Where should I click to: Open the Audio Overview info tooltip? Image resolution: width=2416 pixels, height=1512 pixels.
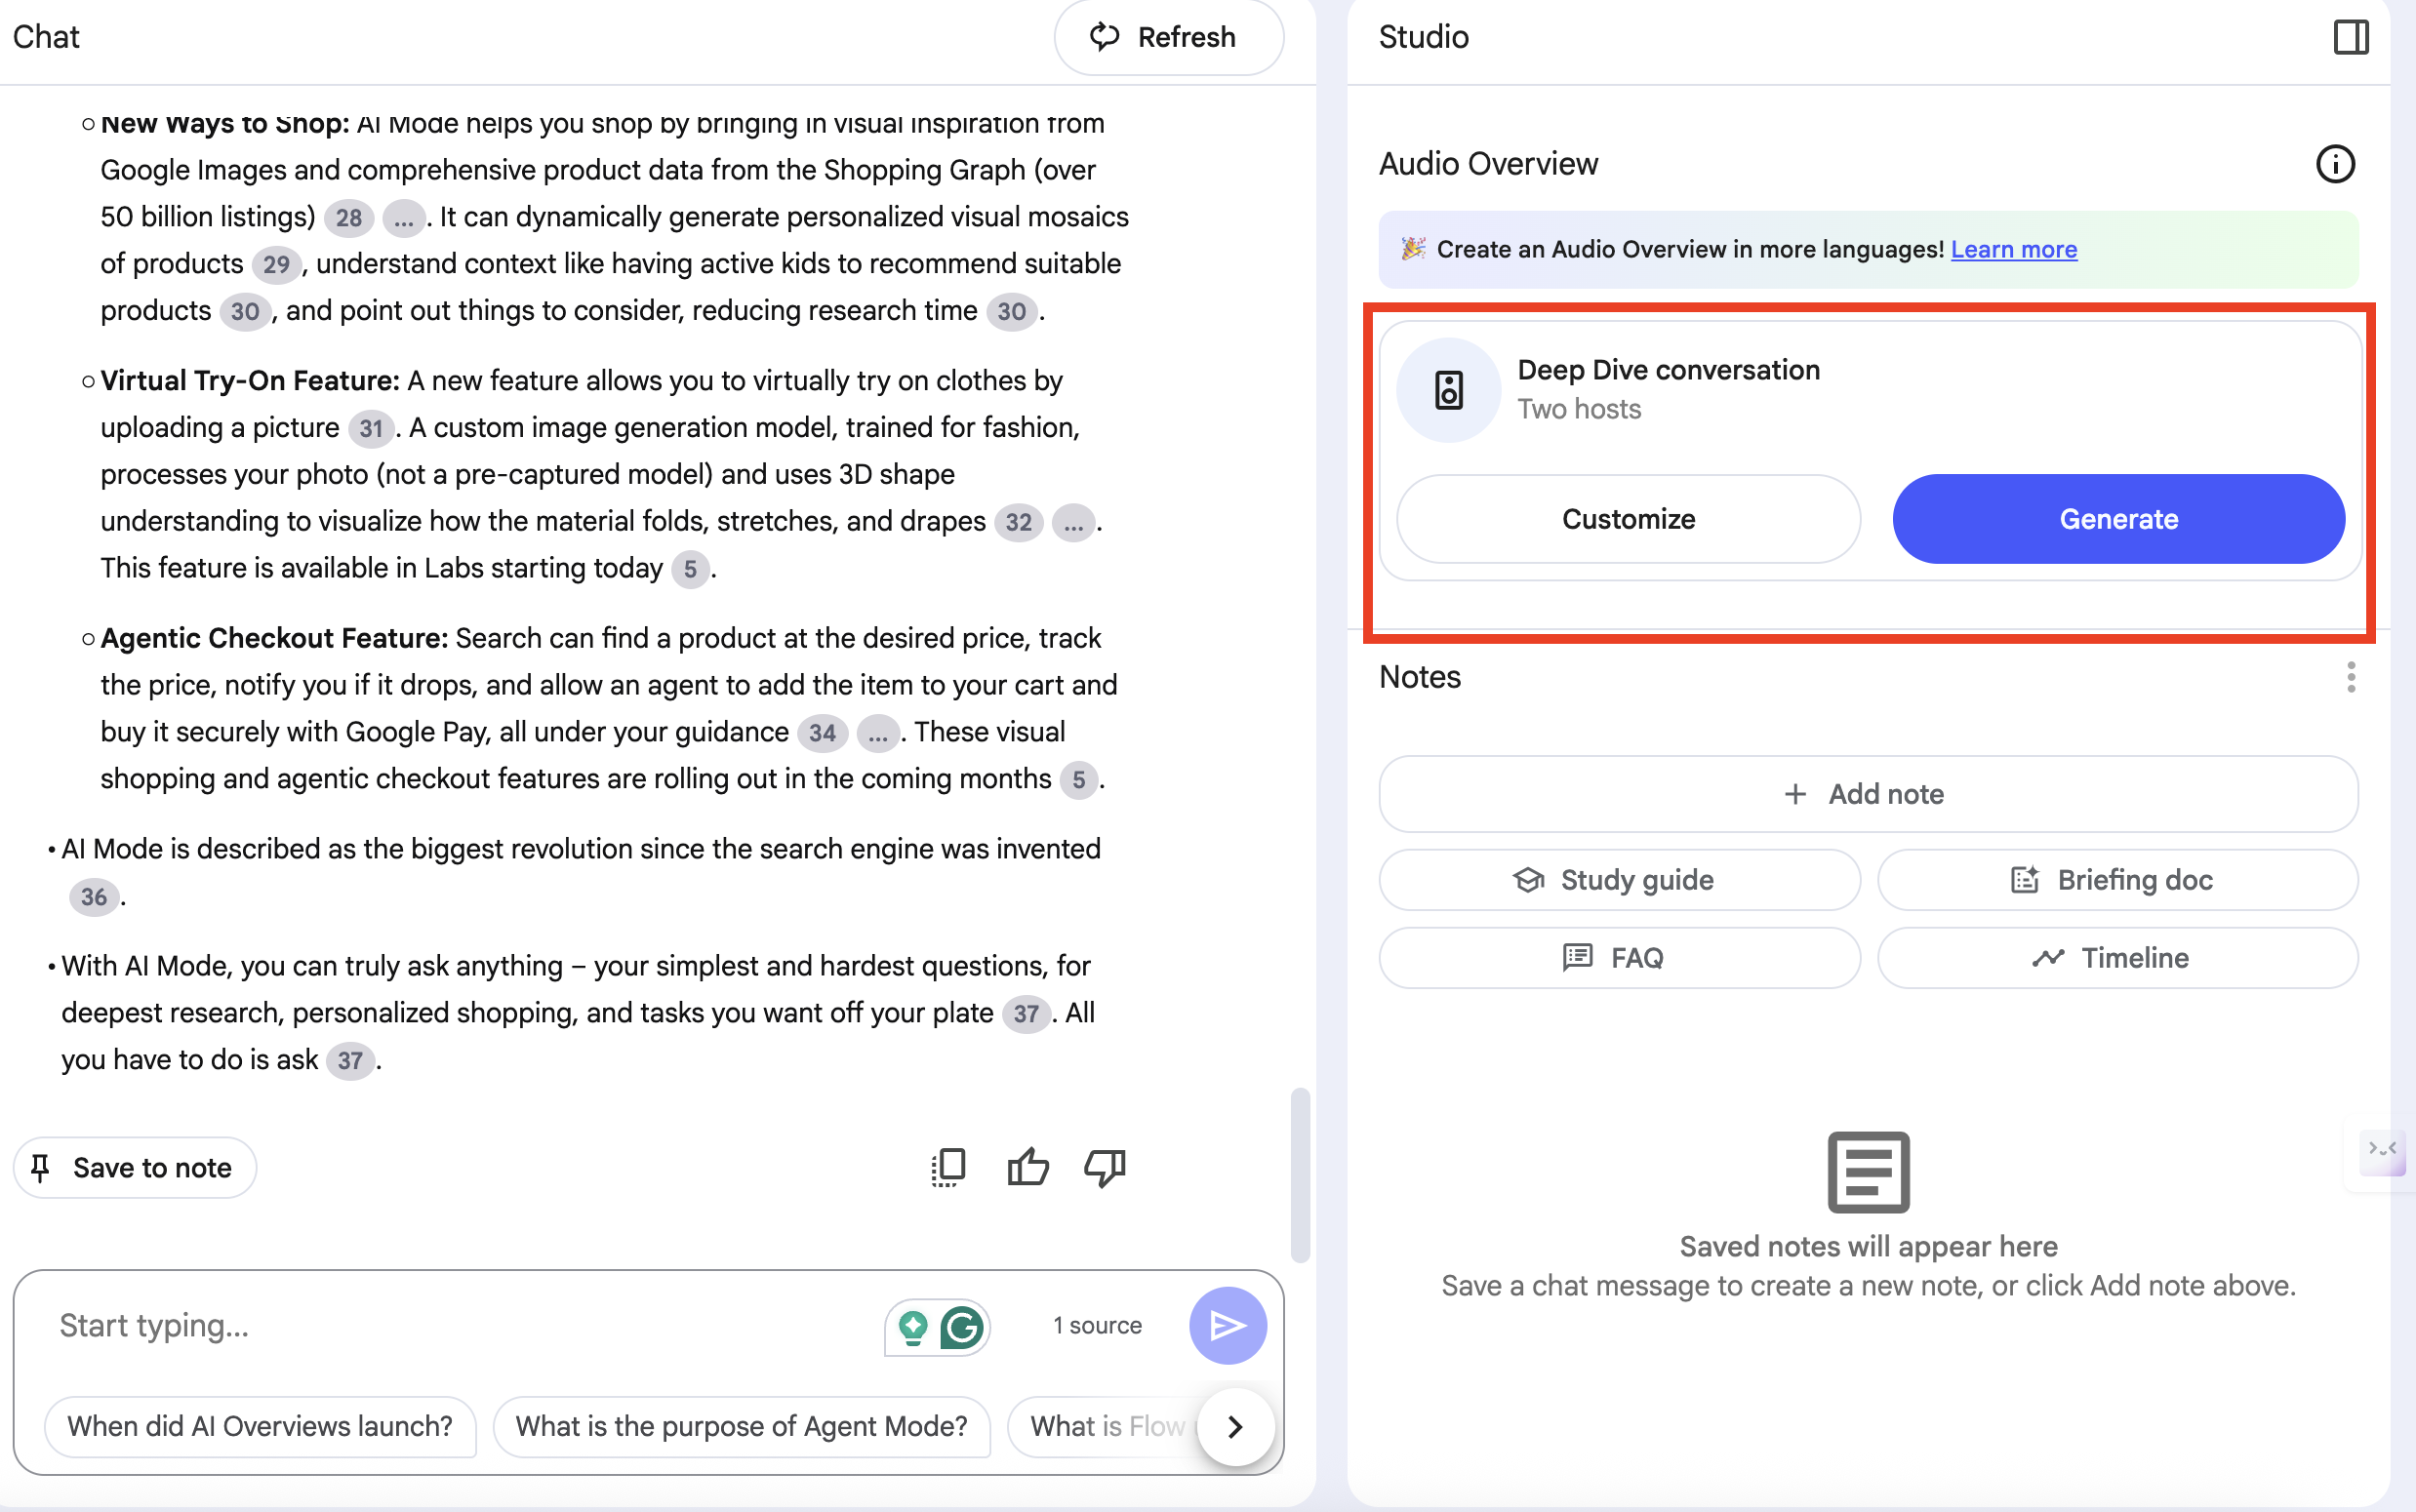(2335, 163)
